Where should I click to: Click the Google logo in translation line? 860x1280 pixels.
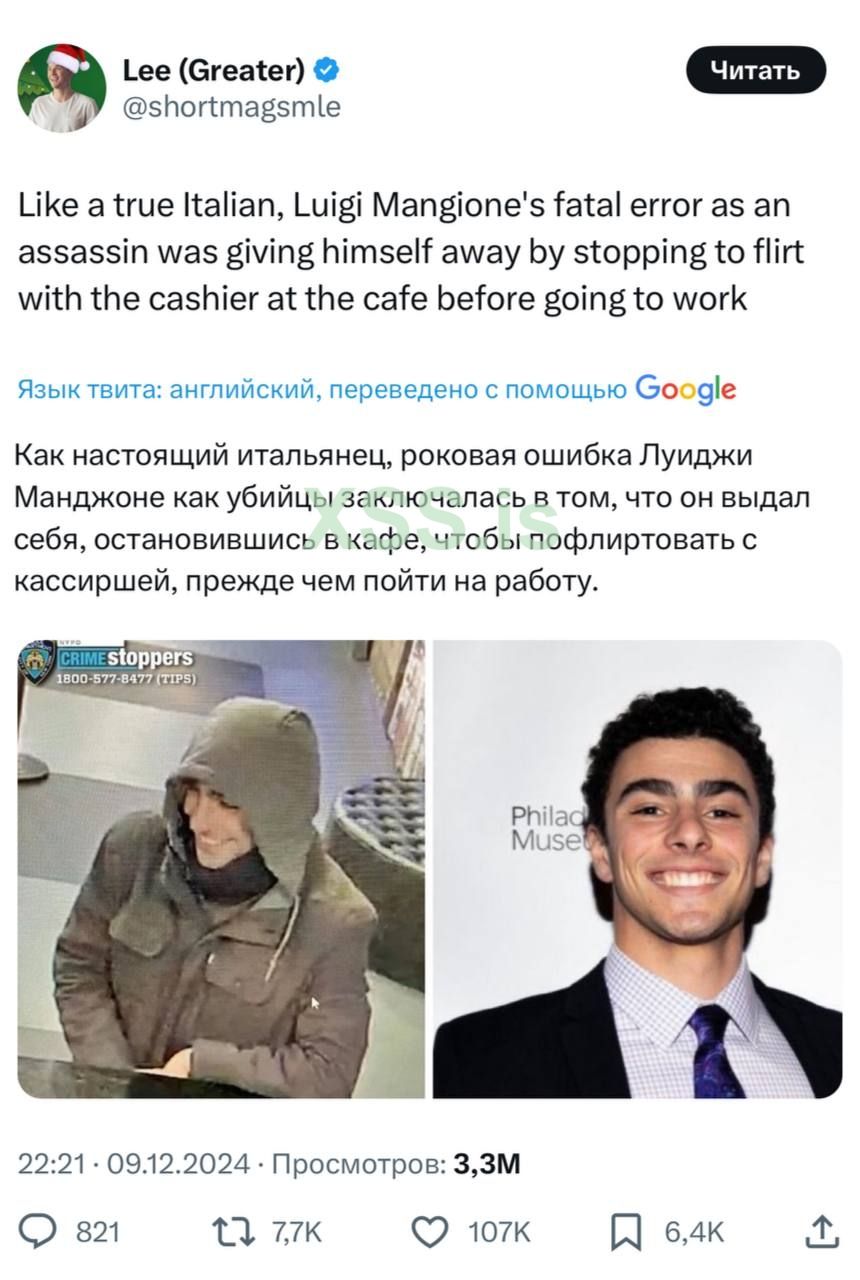click(686, 390)
